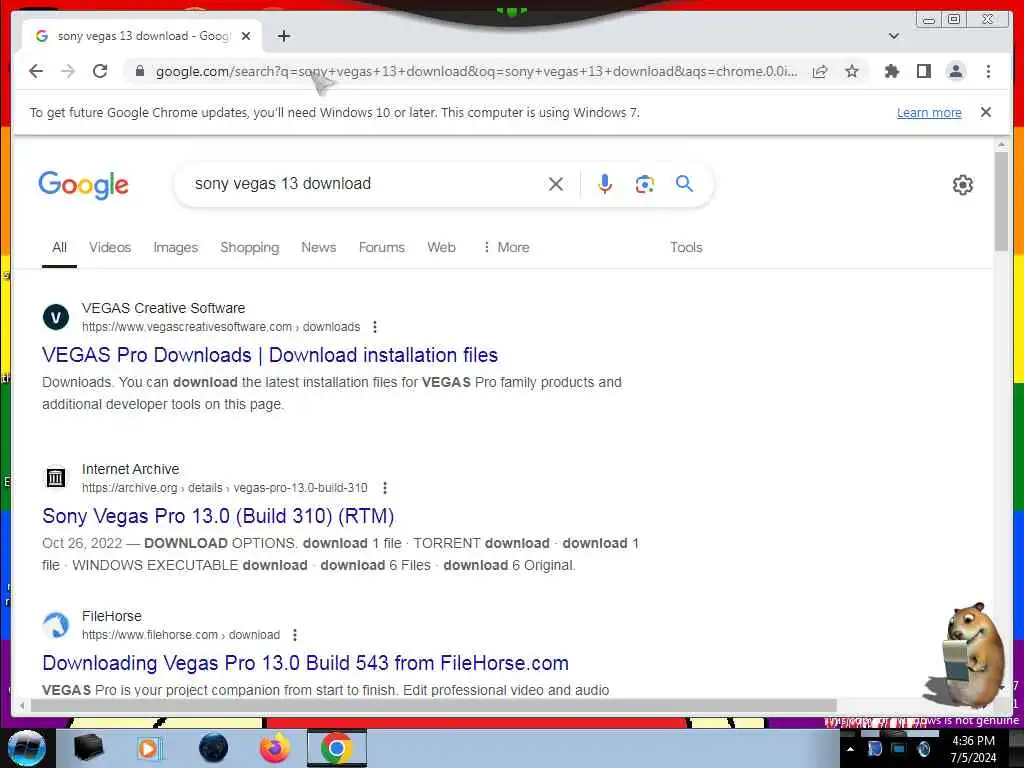Bookmark this page with the star
This screenshot has height=768, width=1024.
point(852,71)
